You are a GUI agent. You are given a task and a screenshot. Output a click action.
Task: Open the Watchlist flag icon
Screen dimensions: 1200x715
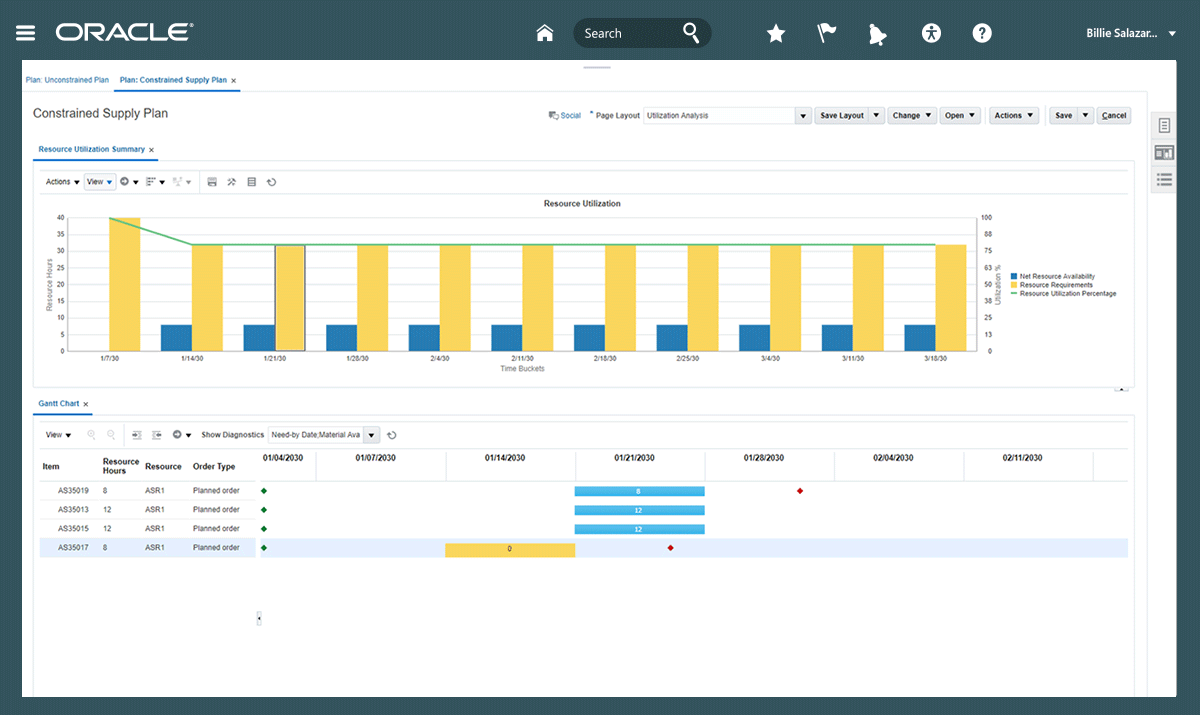(827, 33)
